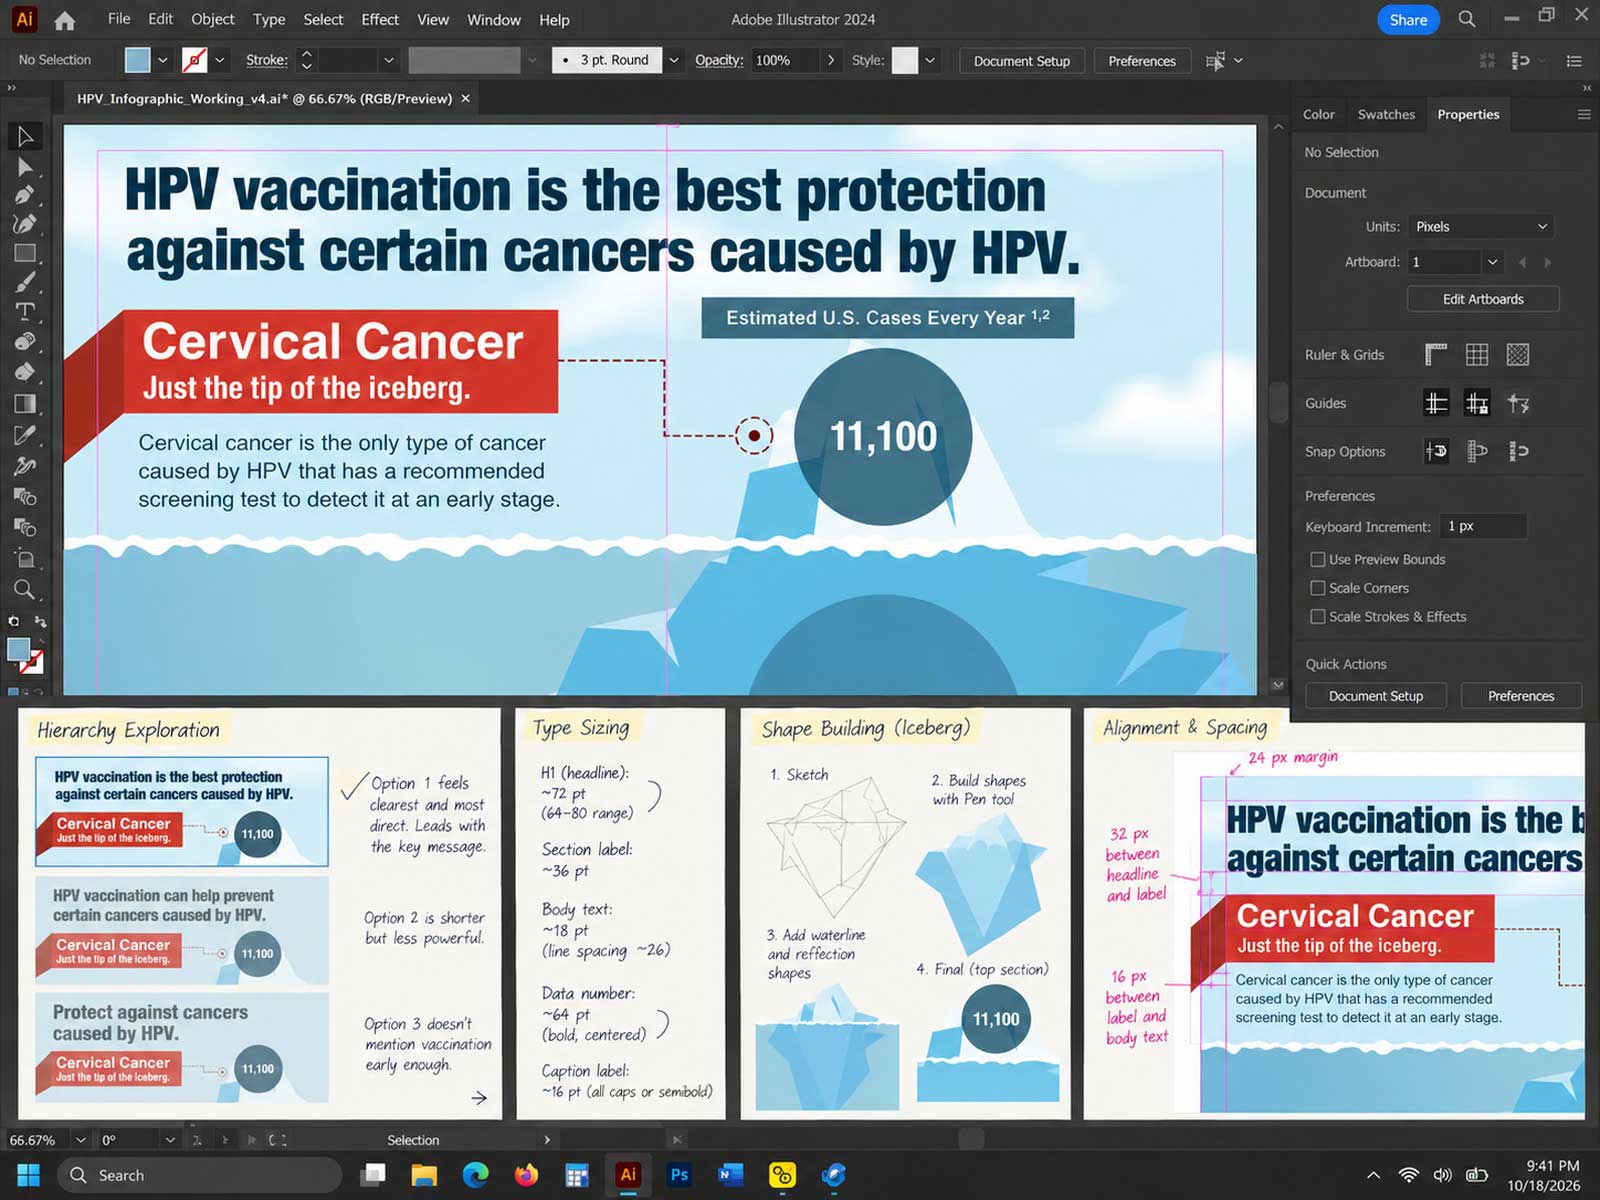Select the Zoom tool
The height and width of the screenshot is (1200, 1600).
pyautogui.click(x=25, y=589)
